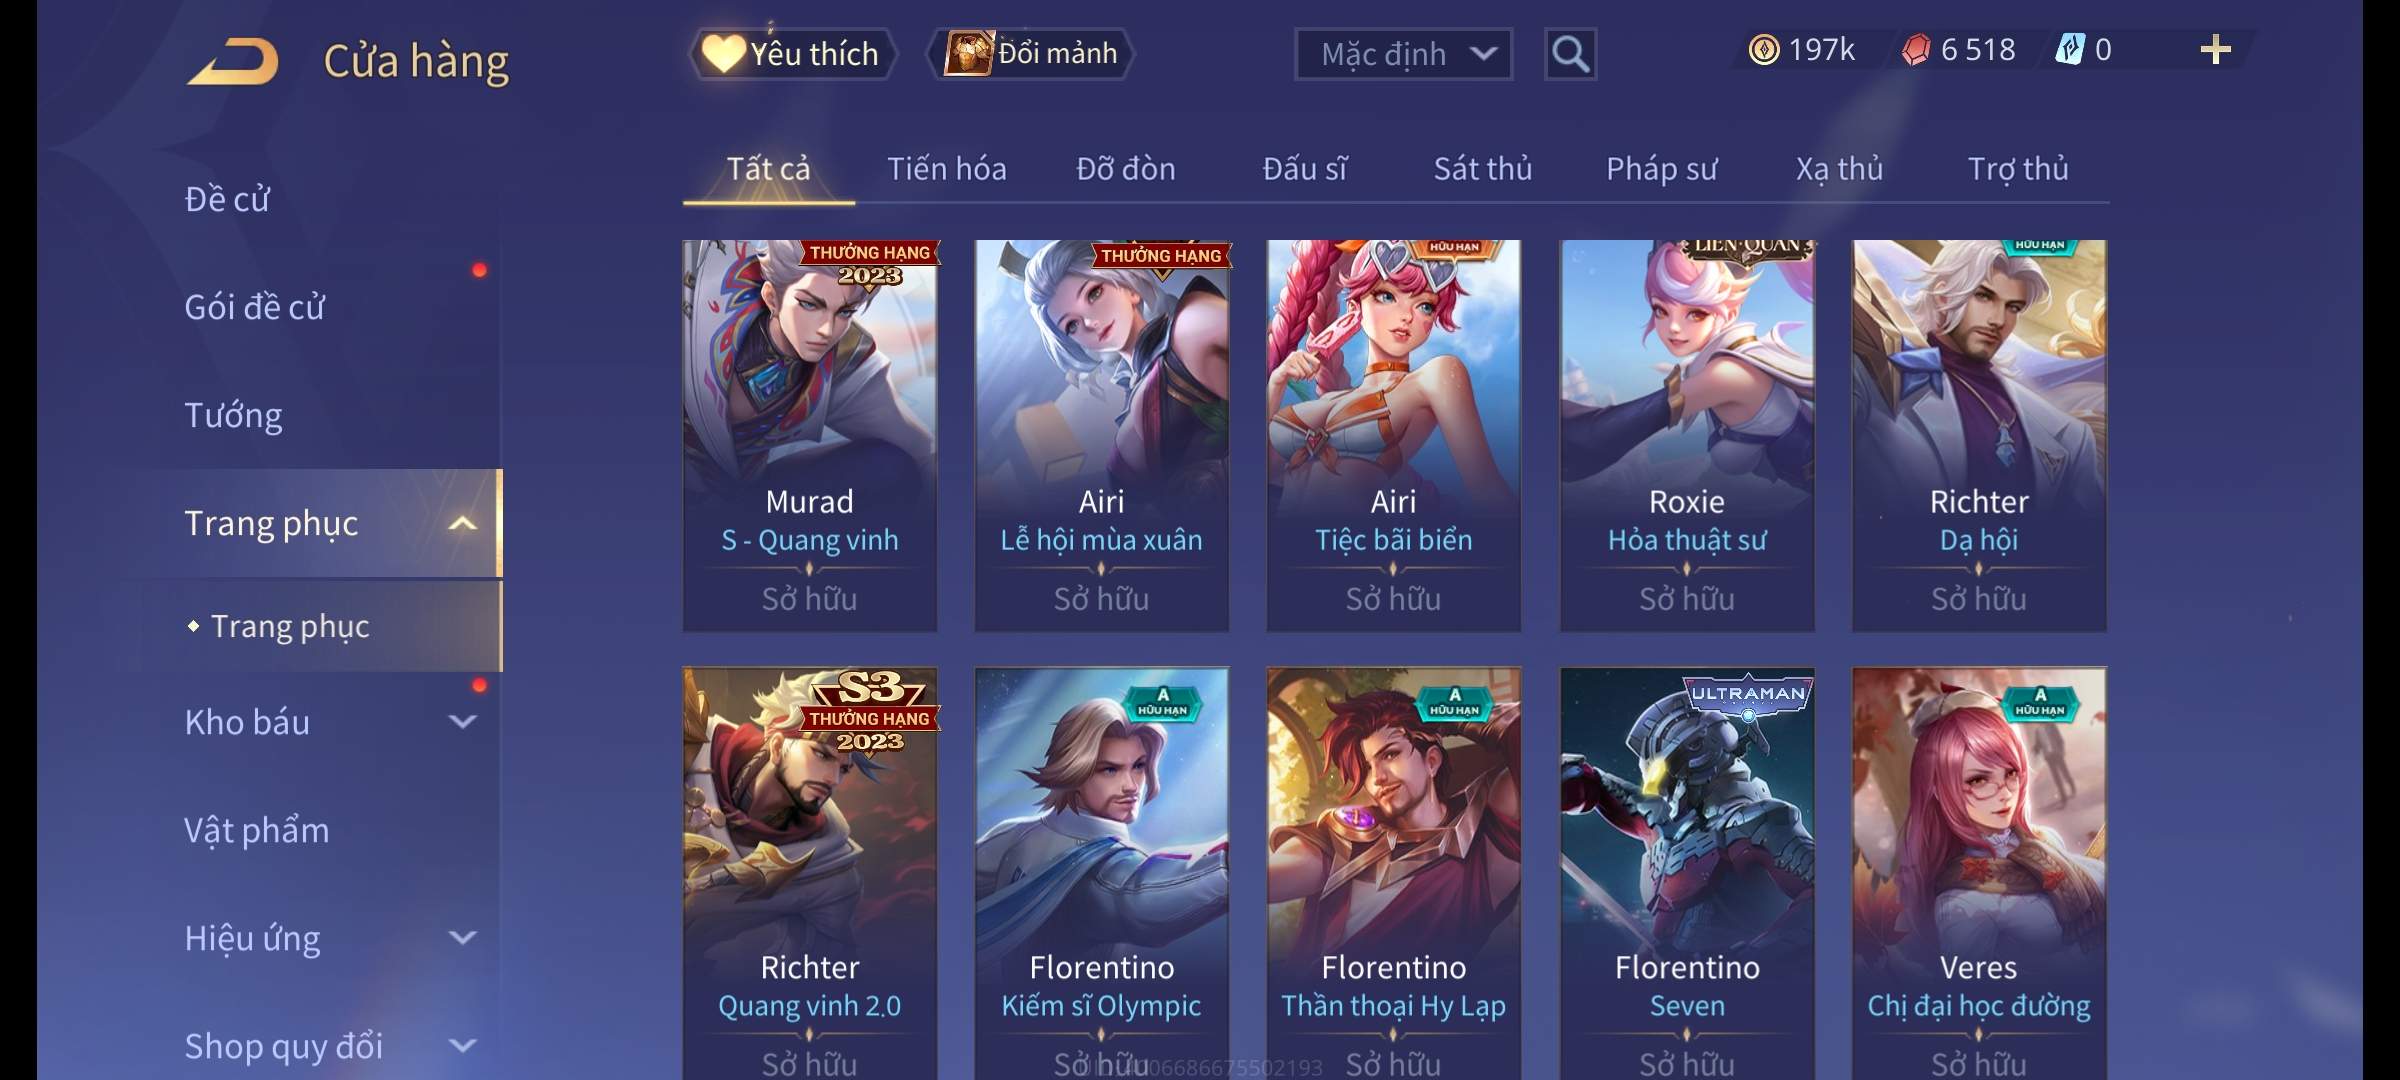
Task: Tap the blue voucher ticket icon
Action: click(2069, 50)
